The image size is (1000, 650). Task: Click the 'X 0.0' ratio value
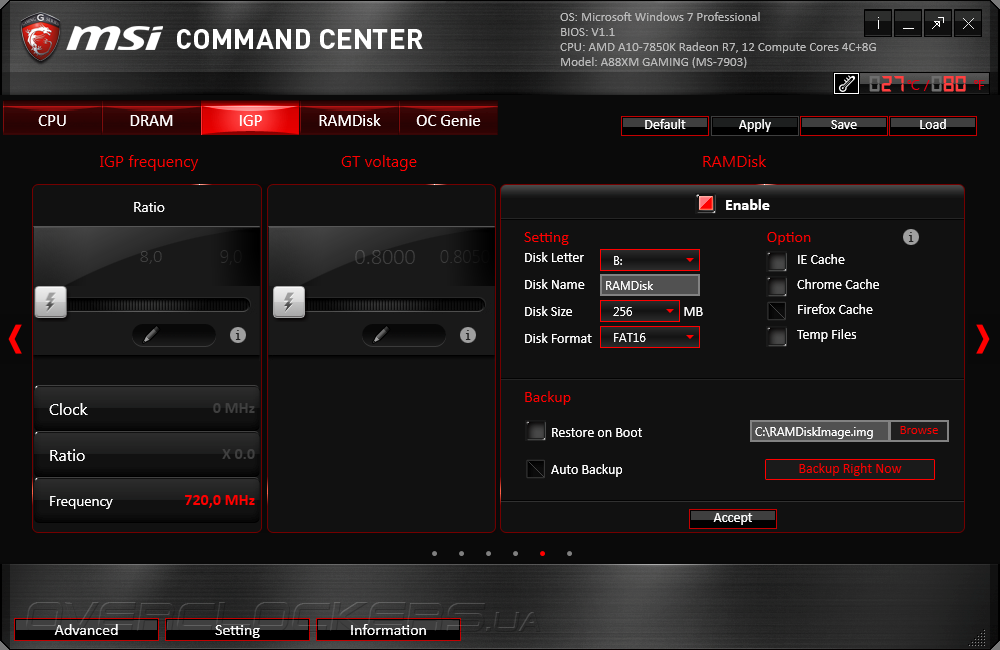pos(238,454)
